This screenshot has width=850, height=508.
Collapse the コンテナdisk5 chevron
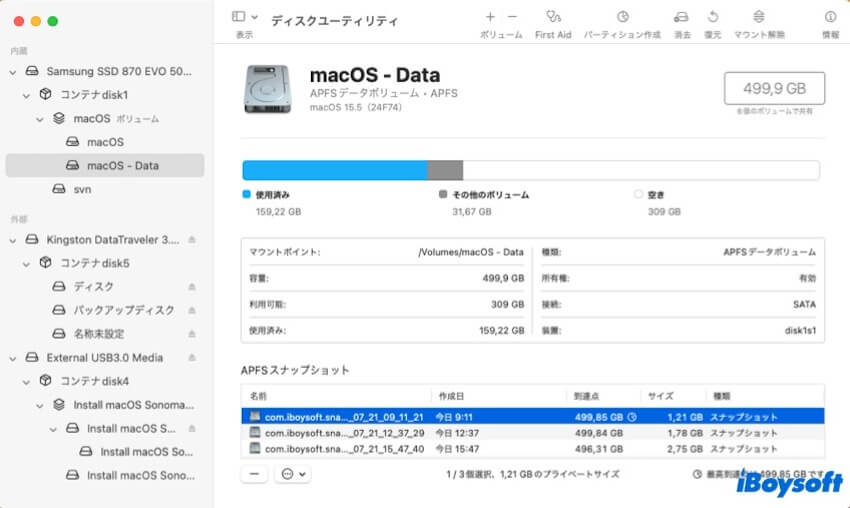(x=26, y=264)
